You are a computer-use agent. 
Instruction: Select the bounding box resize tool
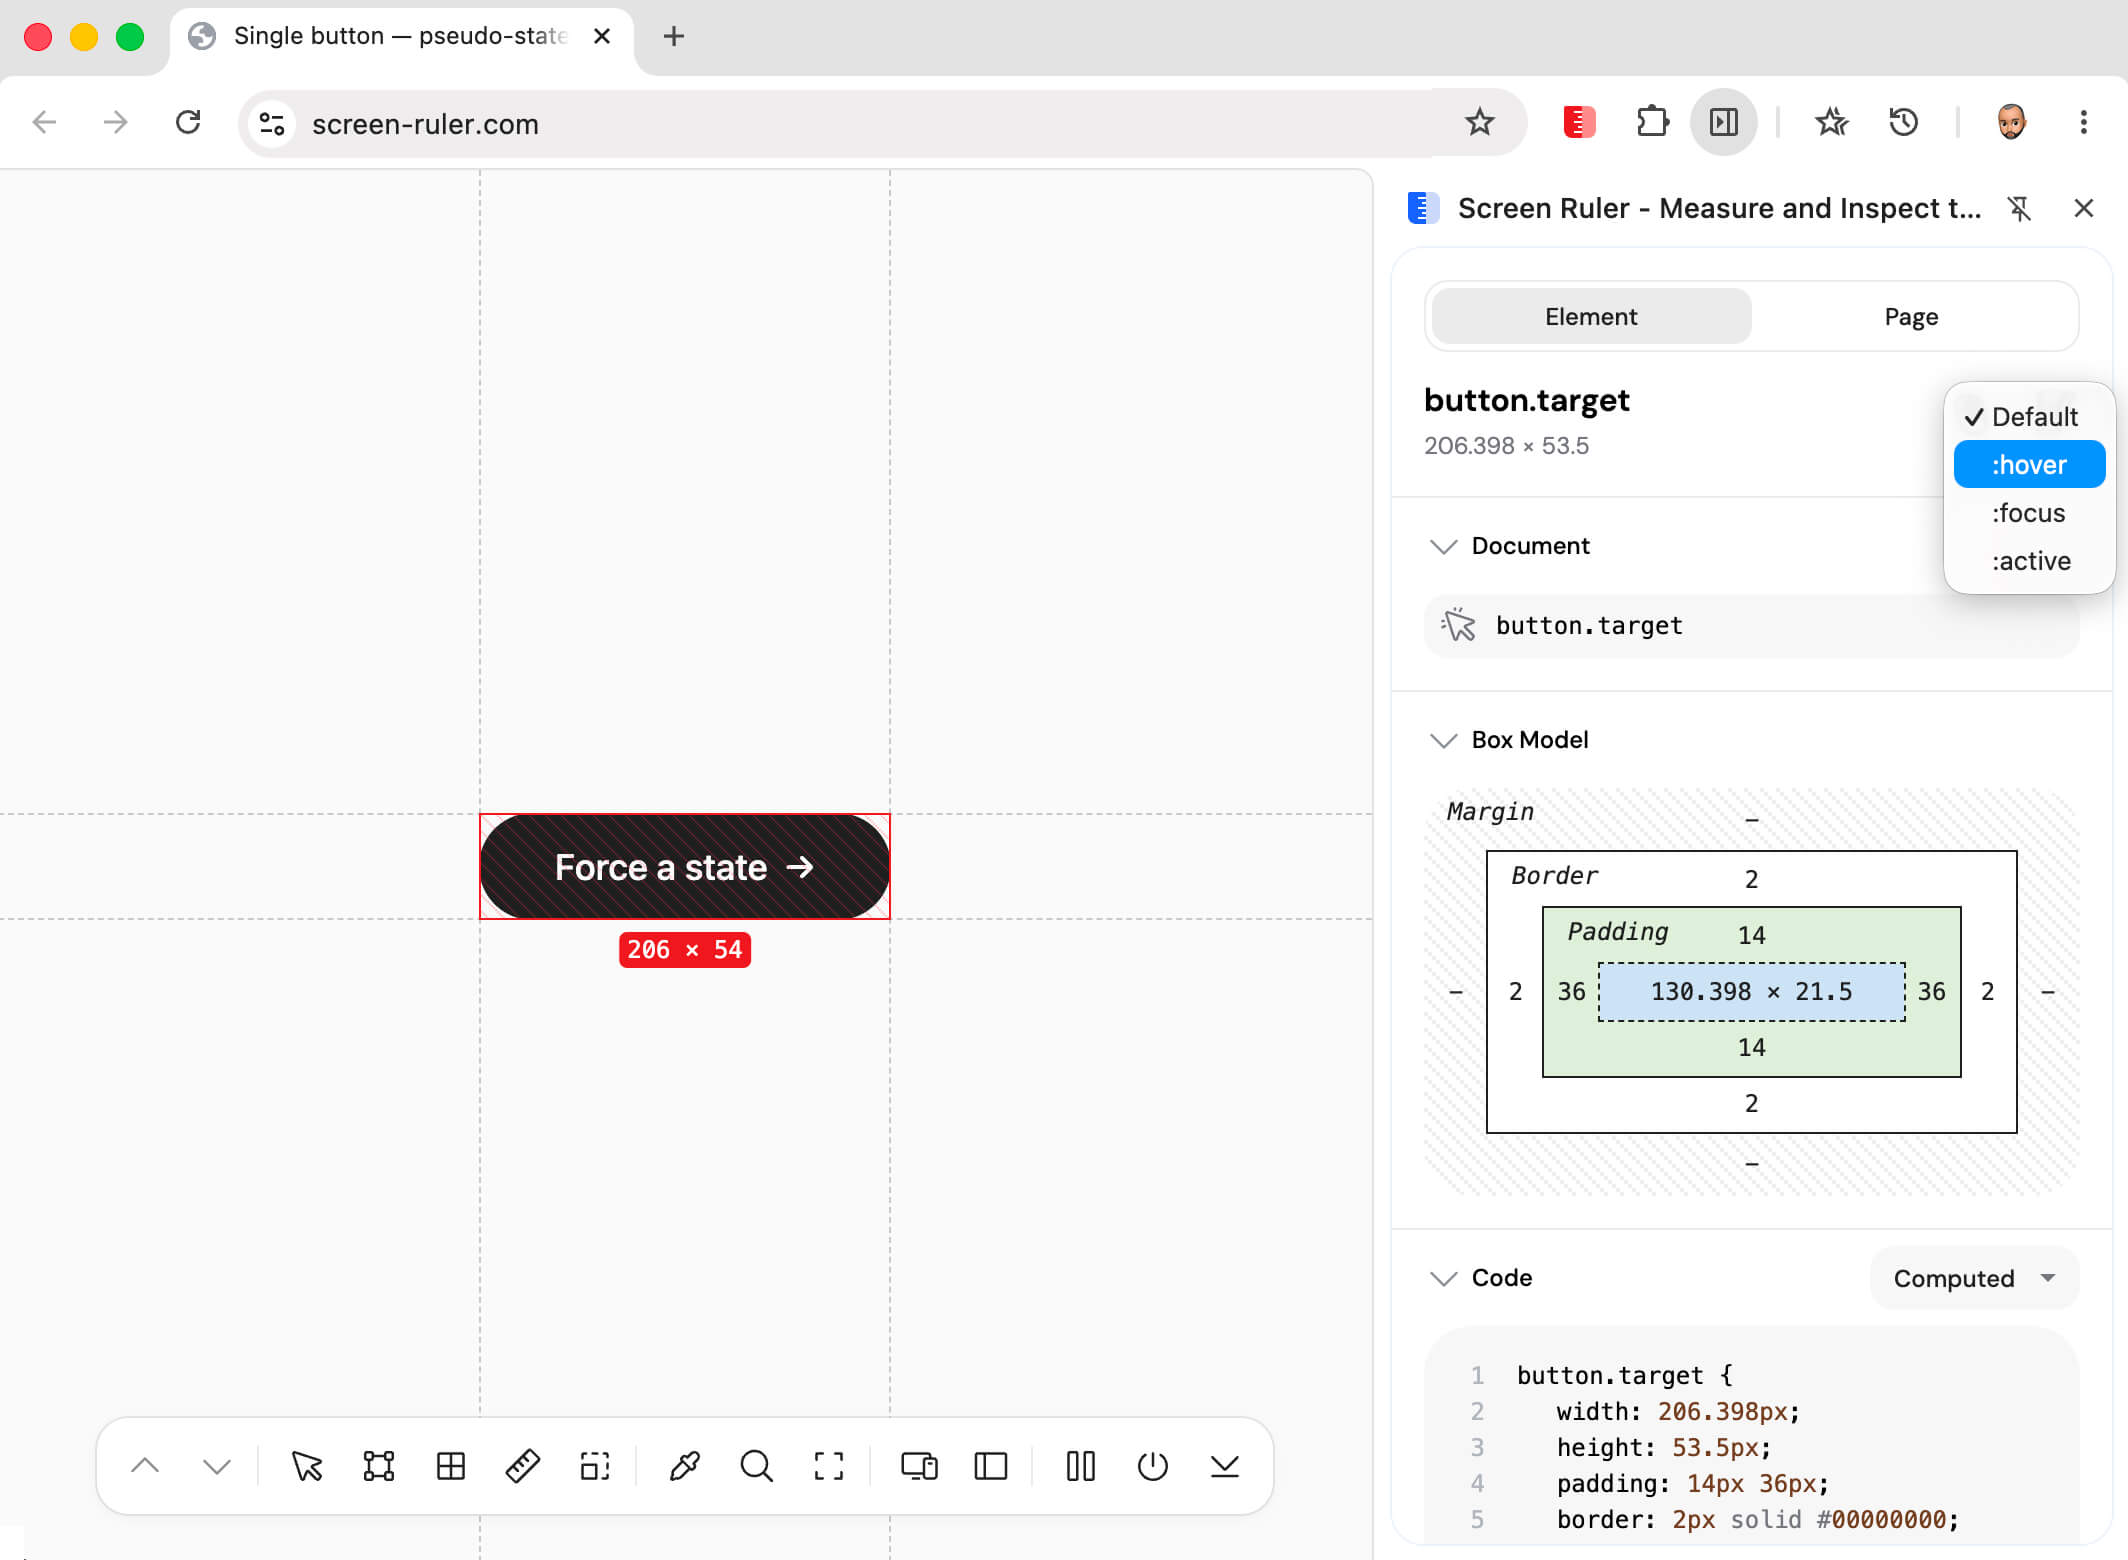pos(379,1466)
